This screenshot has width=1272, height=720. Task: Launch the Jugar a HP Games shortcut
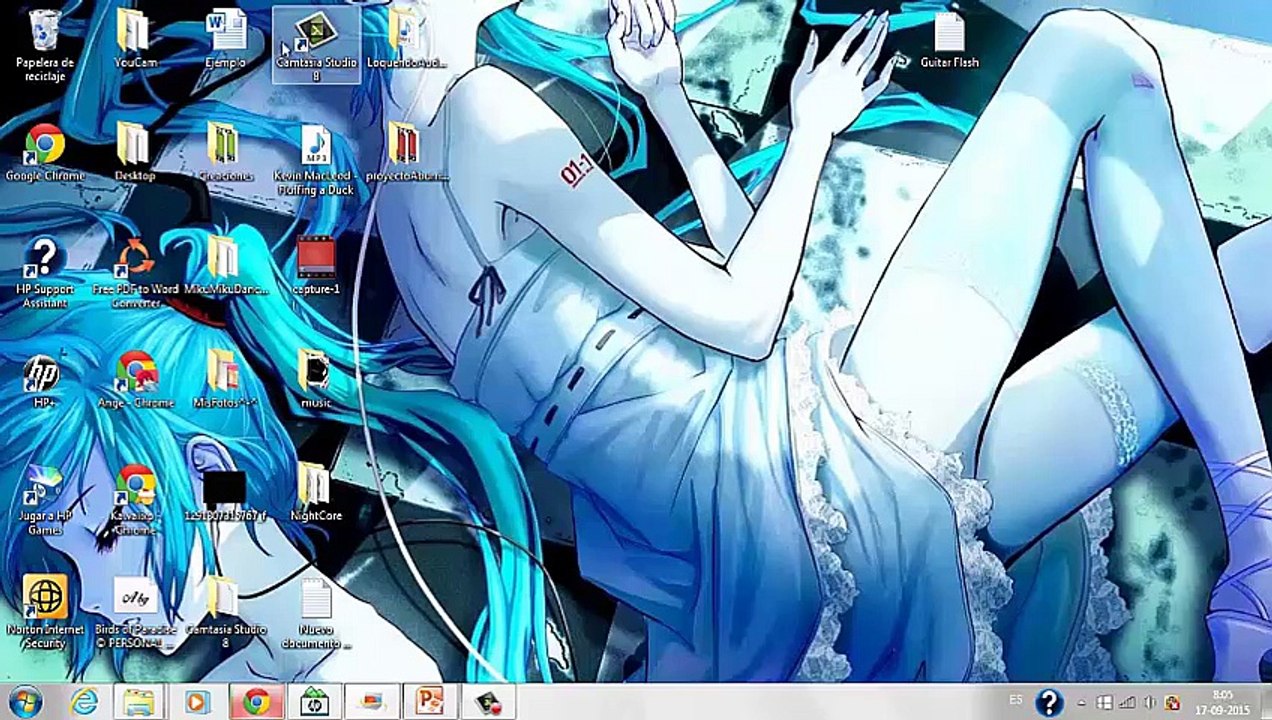(x=45, y=499)
